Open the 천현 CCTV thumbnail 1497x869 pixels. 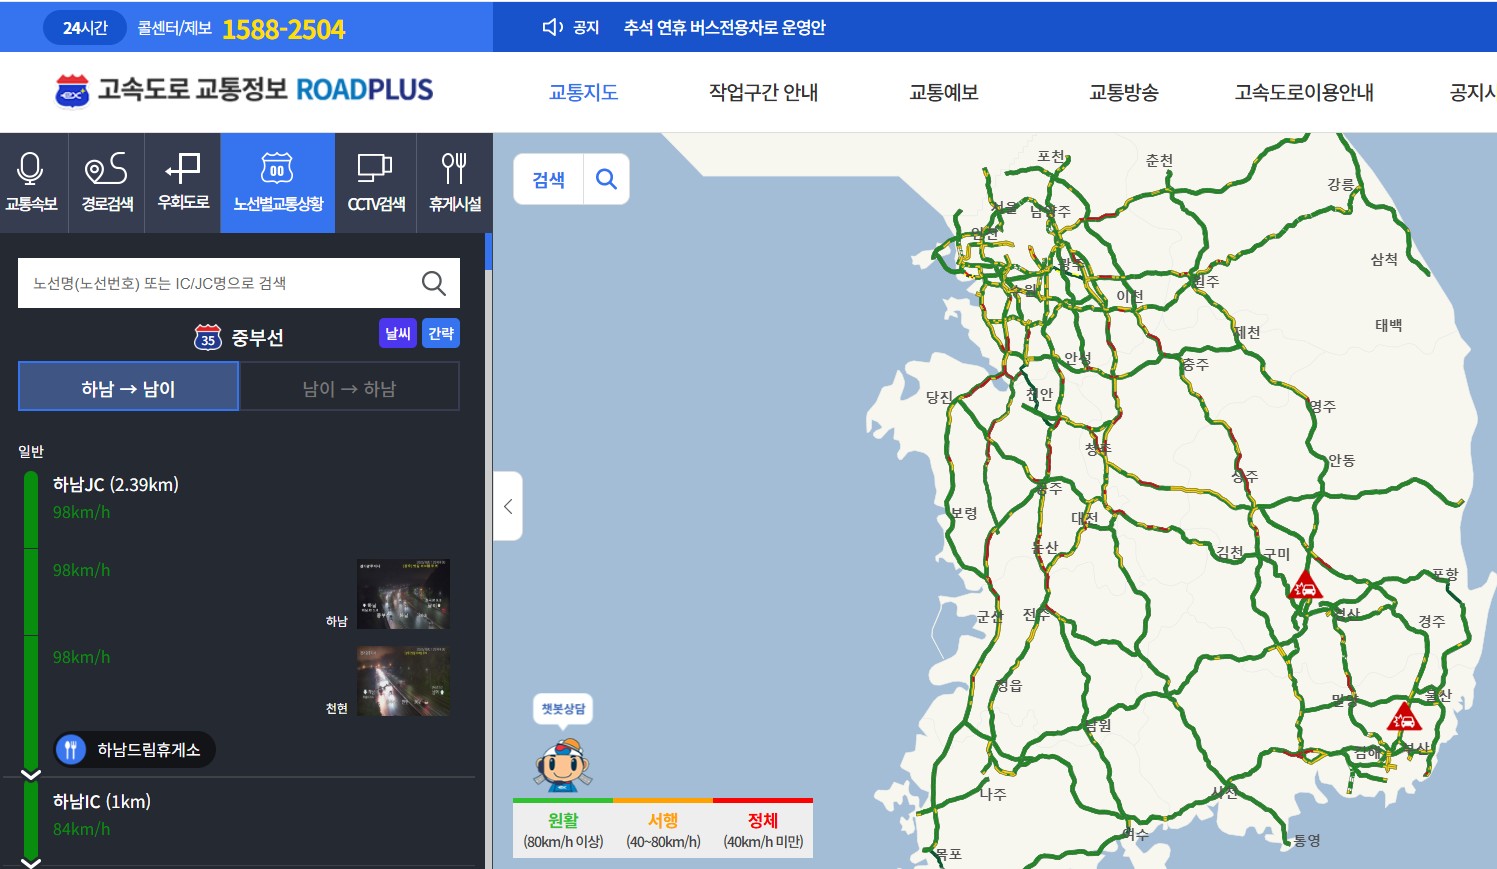(x=403, y=681)
